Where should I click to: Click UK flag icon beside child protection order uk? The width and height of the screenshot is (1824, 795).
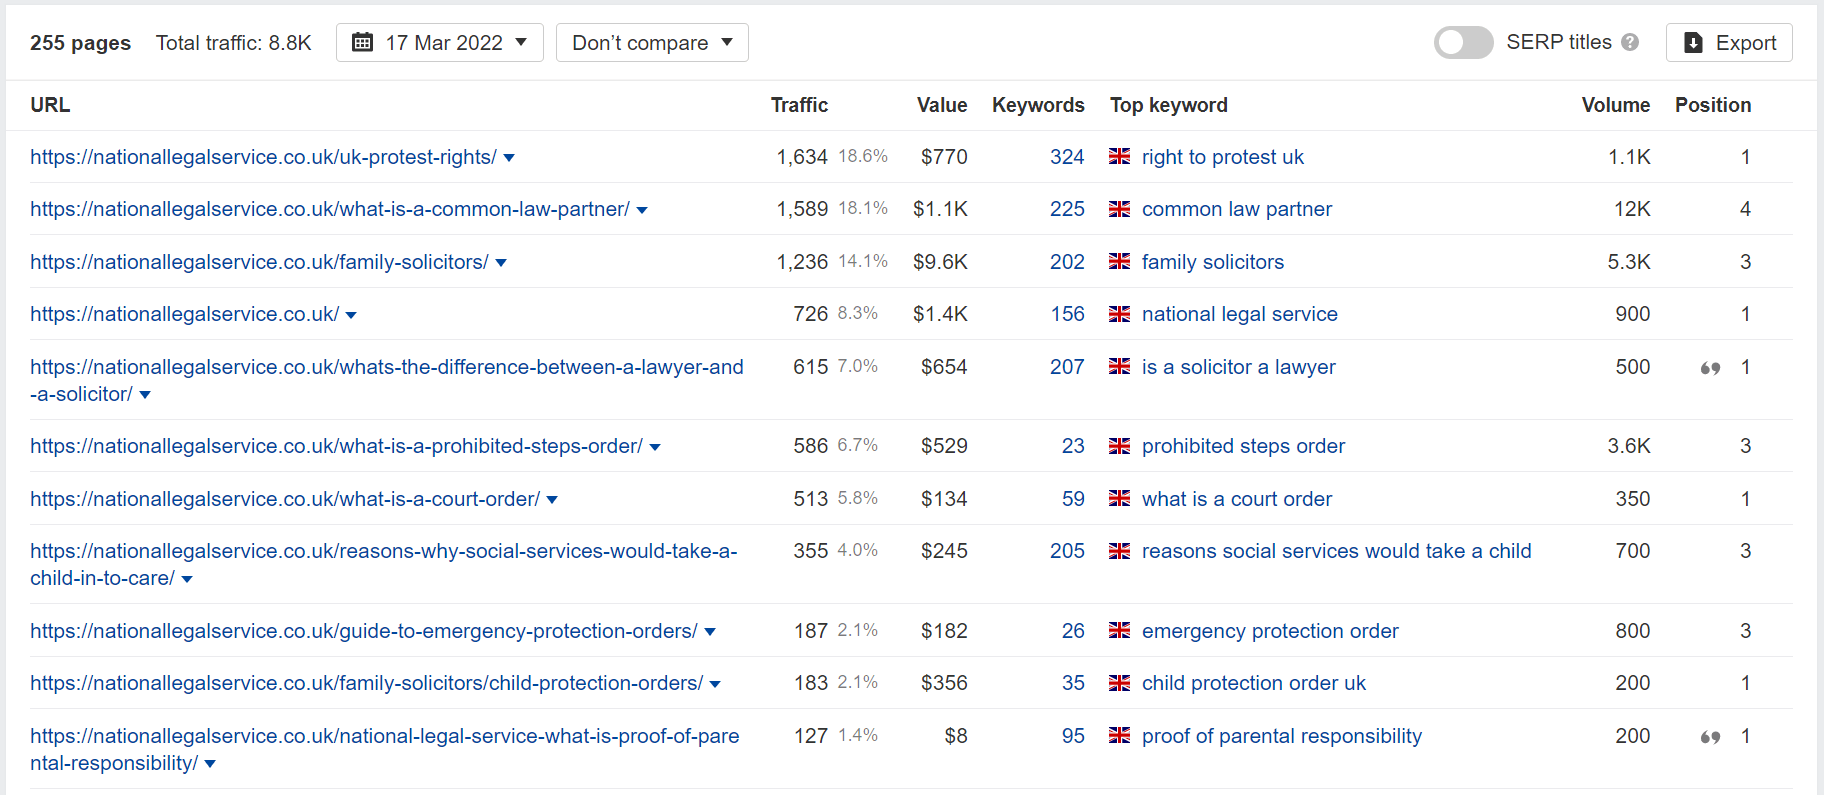click(x=1120, y=683)
